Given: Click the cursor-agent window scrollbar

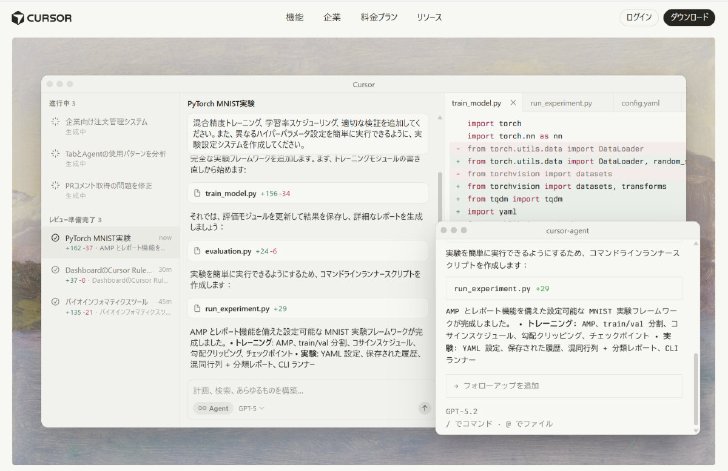Looking at the screenshot, I should click(x=696, y=389).
